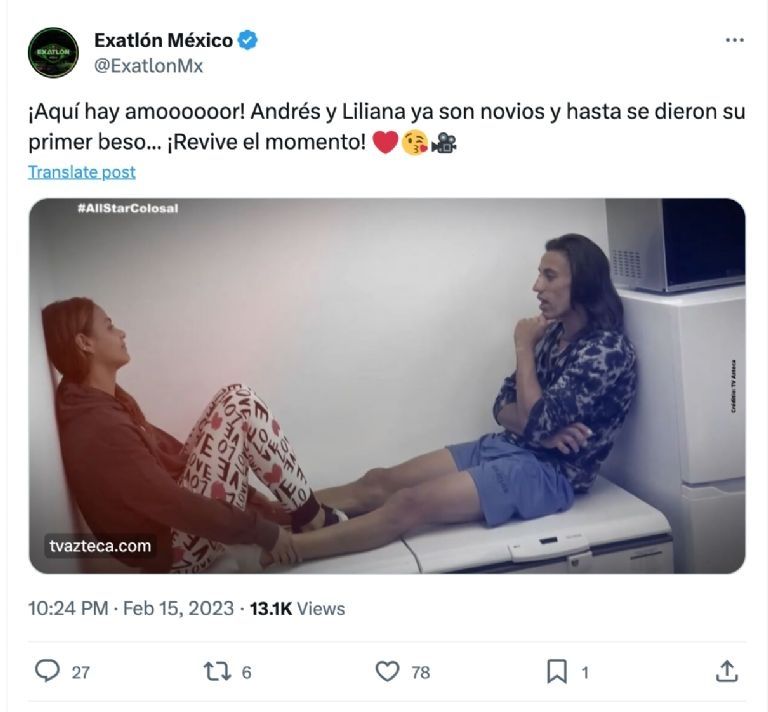This screenshot has width=768, height=712.
Task: Play the video of Andrés and Liliana
Action: pos(386,385)
